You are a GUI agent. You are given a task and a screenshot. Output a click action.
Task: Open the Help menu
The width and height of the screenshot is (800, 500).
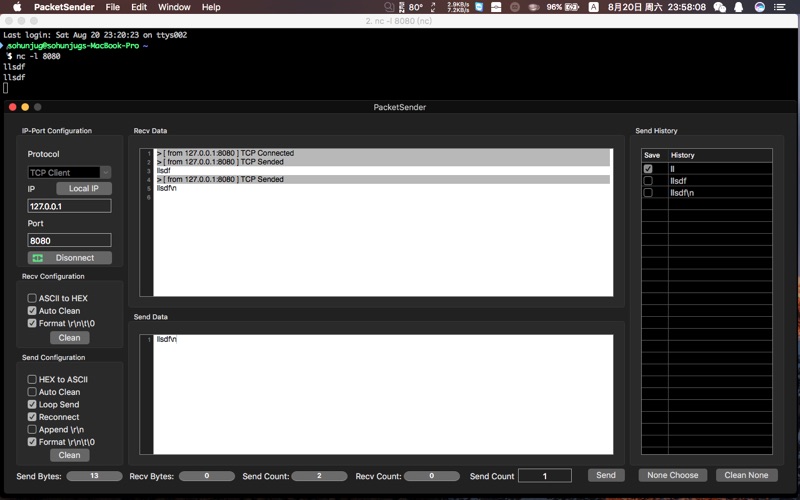tap(211, 7)
